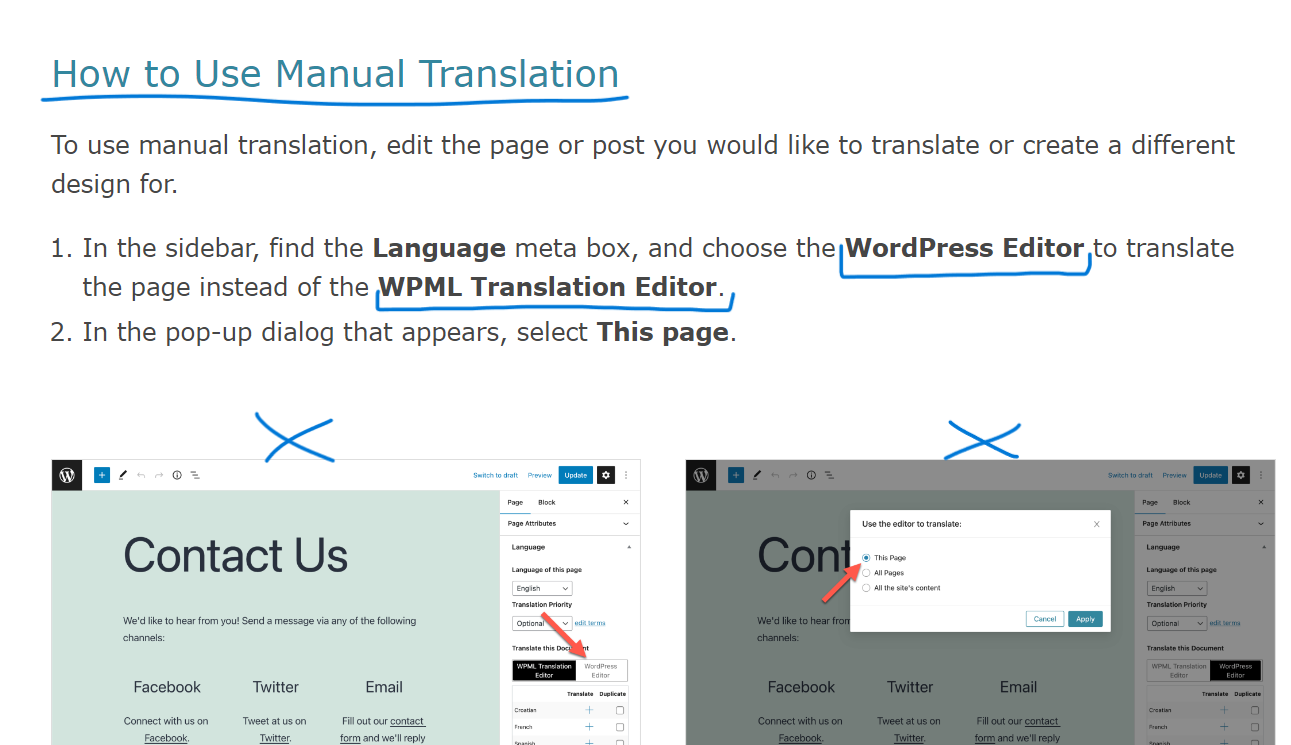Screen dimensions: 1291x745
Task: Switch to the Block tab in left screenshot
Action: point(547,502)
